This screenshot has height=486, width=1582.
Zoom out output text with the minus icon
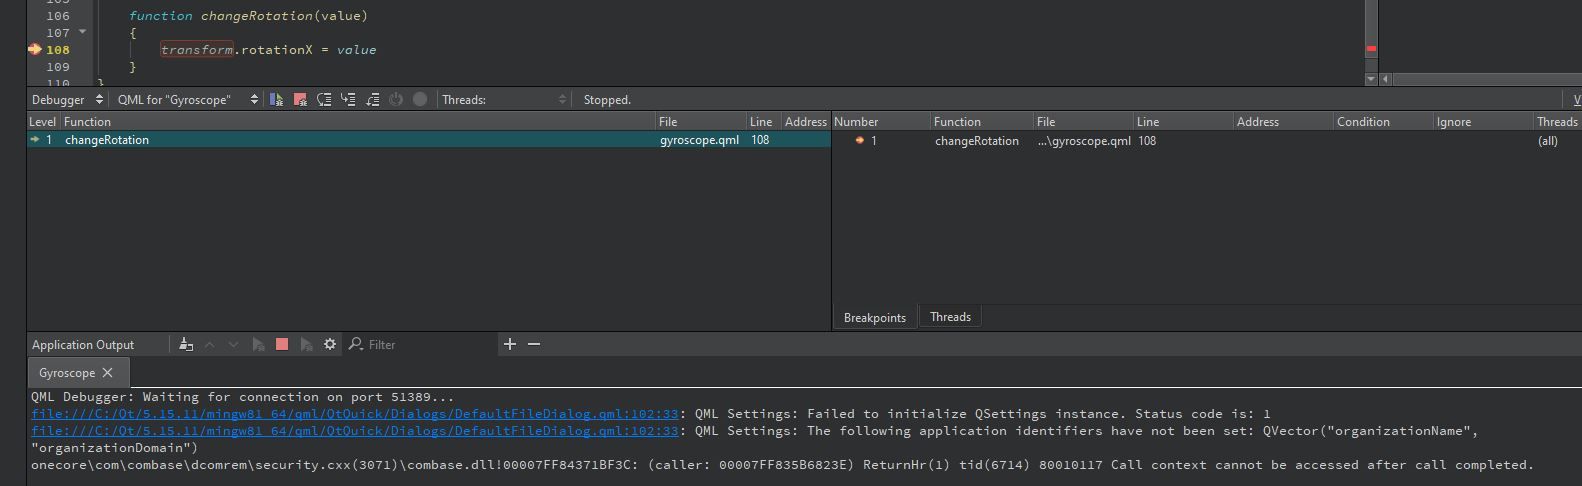pos(534,344)
